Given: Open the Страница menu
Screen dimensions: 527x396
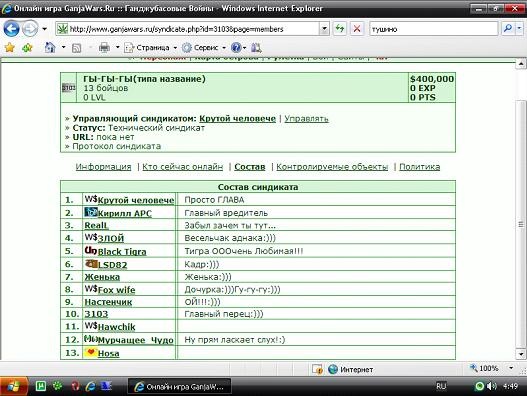Looking at the screenshot, I should click(151, 48).
